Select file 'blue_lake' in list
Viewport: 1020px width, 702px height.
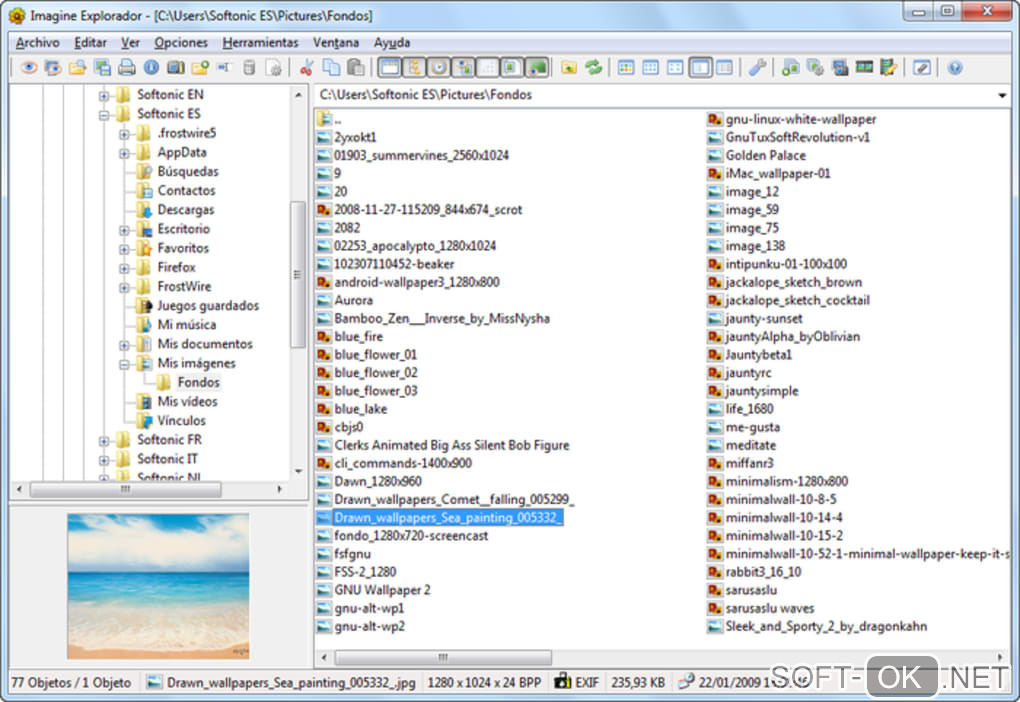(x=360, y=409)
